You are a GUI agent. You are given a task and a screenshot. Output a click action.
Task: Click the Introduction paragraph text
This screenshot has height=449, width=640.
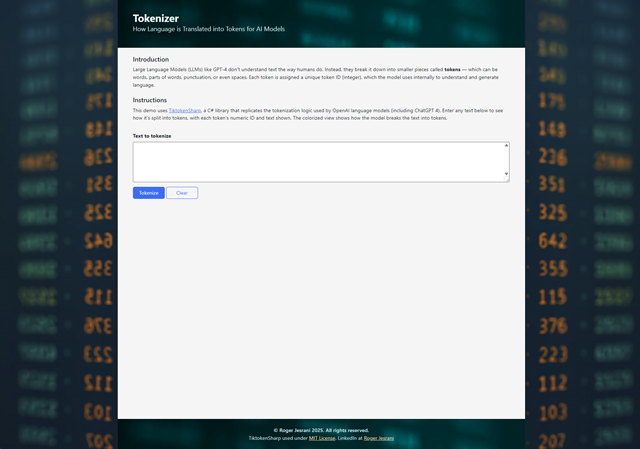(300, 77)
